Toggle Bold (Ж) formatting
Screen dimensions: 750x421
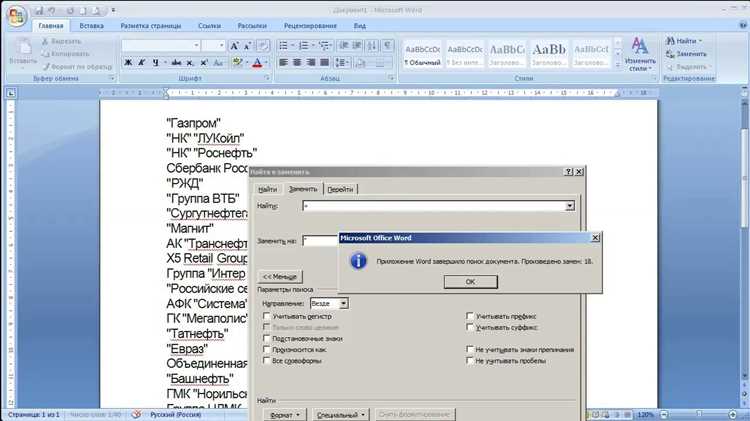click(128, 63)
